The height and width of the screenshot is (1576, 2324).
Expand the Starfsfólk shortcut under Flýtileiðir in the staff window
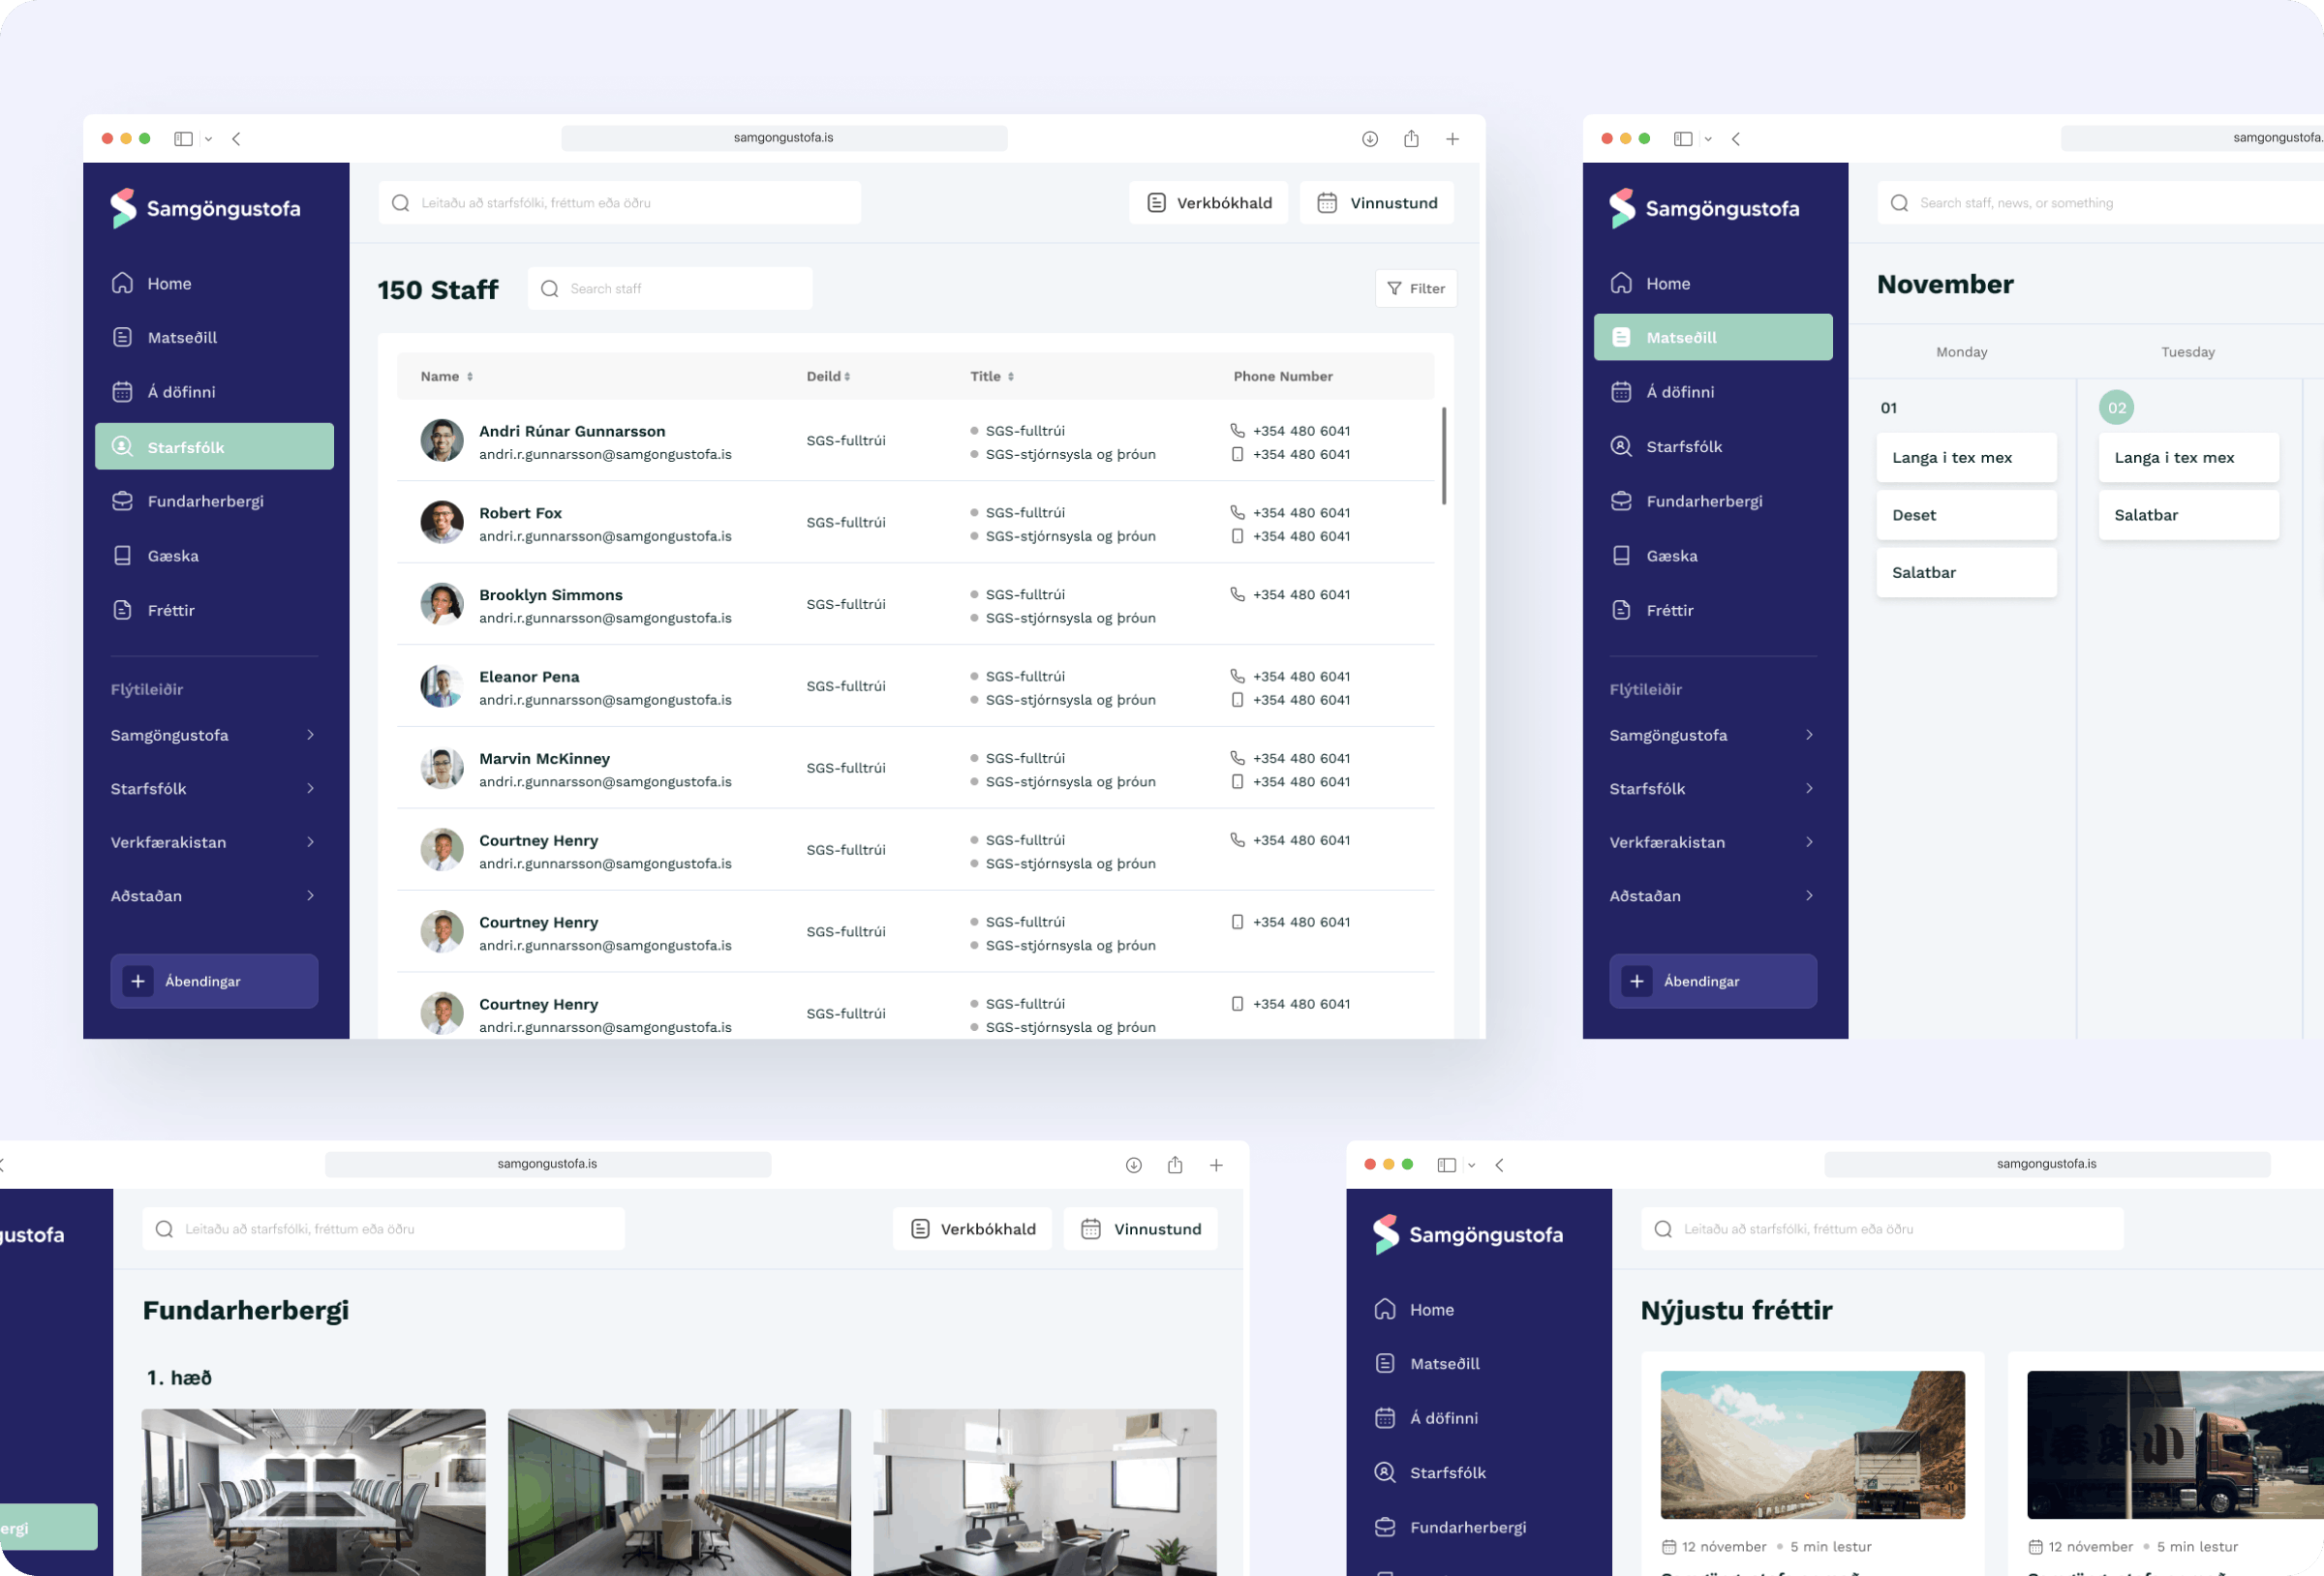click(310, 789)
